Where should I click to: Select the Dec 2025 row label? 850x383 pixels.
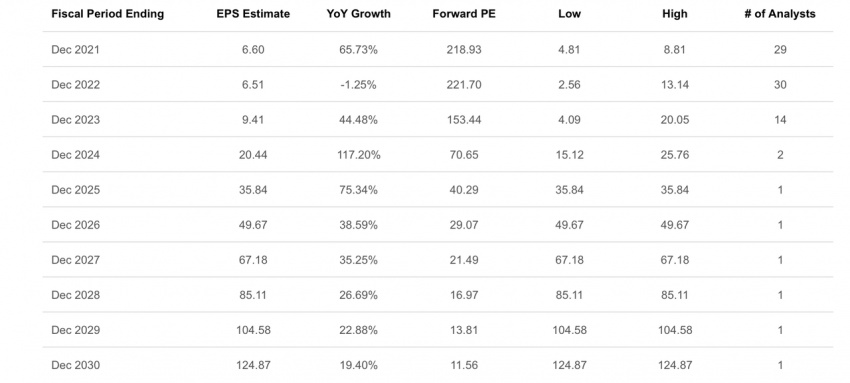pyautogui.click(x=76, y=190)
